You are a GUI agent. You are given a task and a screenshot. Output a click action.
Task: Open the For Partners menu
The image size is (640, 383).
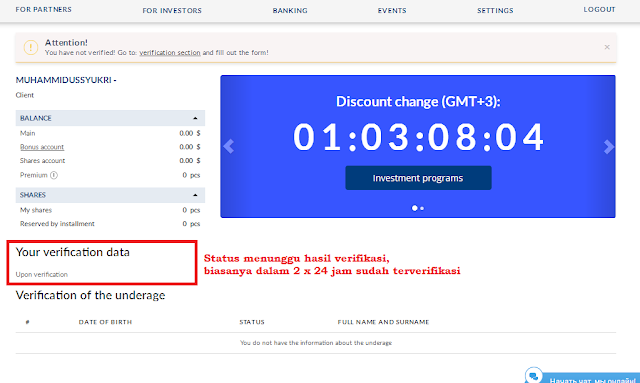pos(43,9)
